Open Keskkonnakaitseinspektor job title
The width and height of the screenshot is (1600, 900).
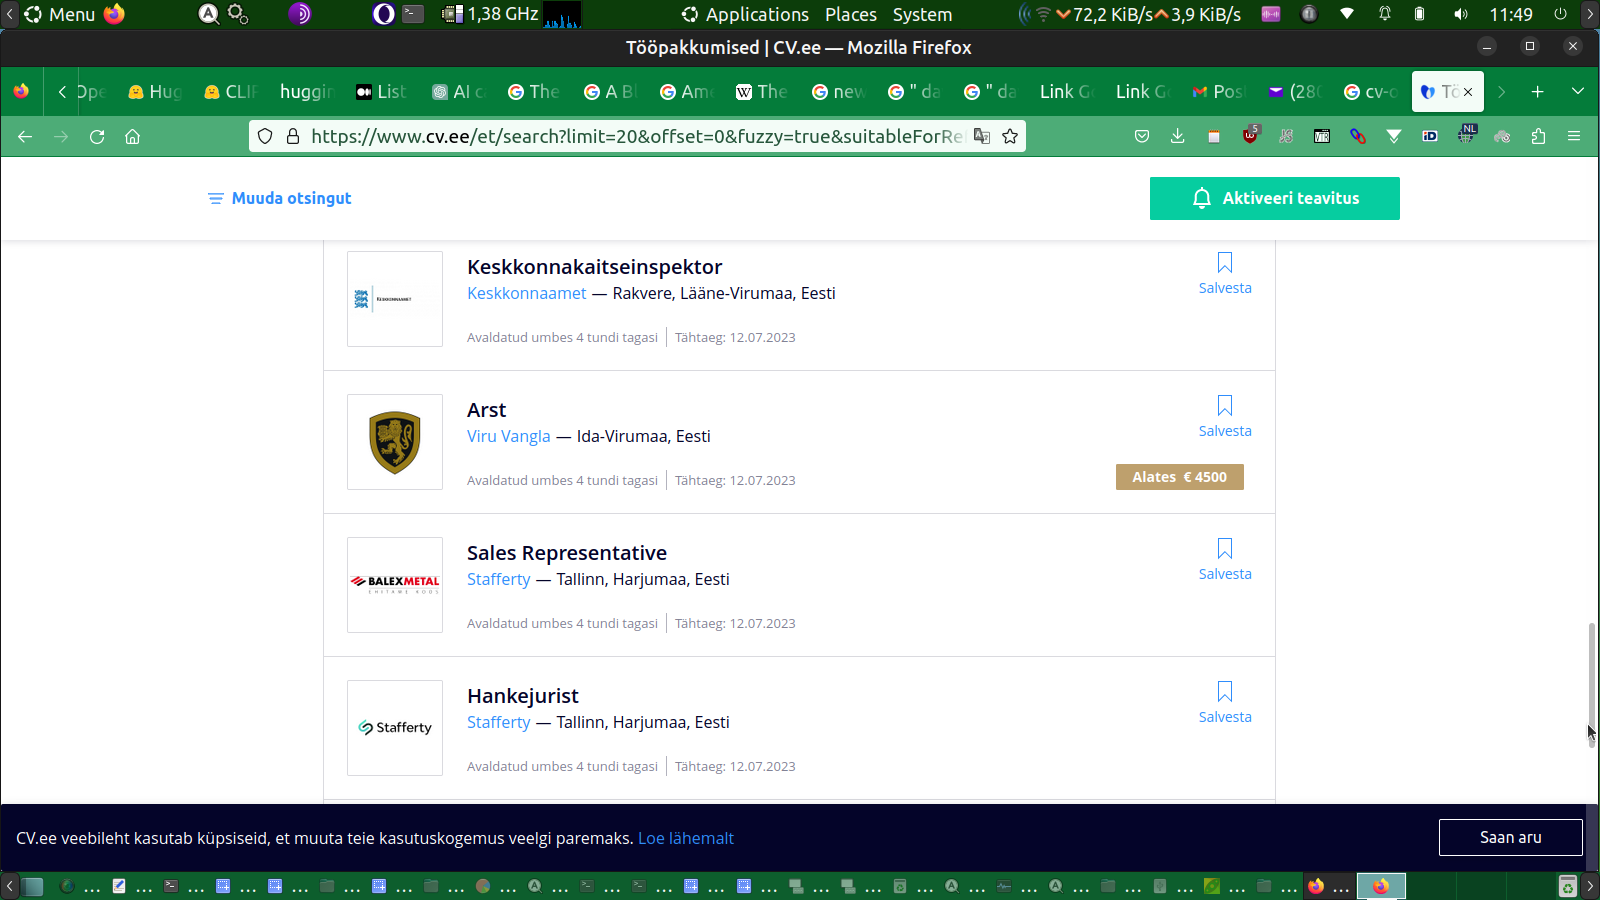coord(594,267)
